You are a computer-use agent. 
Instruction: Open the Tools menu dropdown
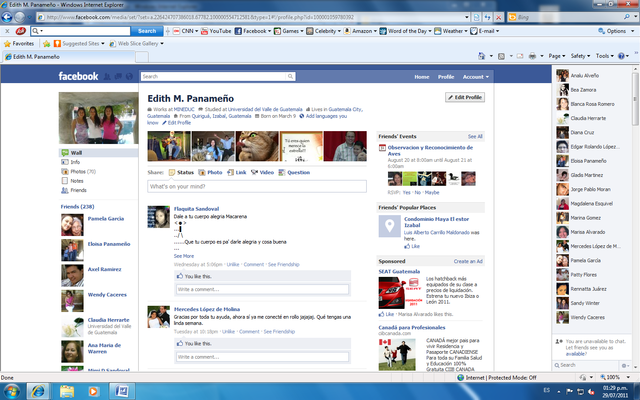pos(604,56)
